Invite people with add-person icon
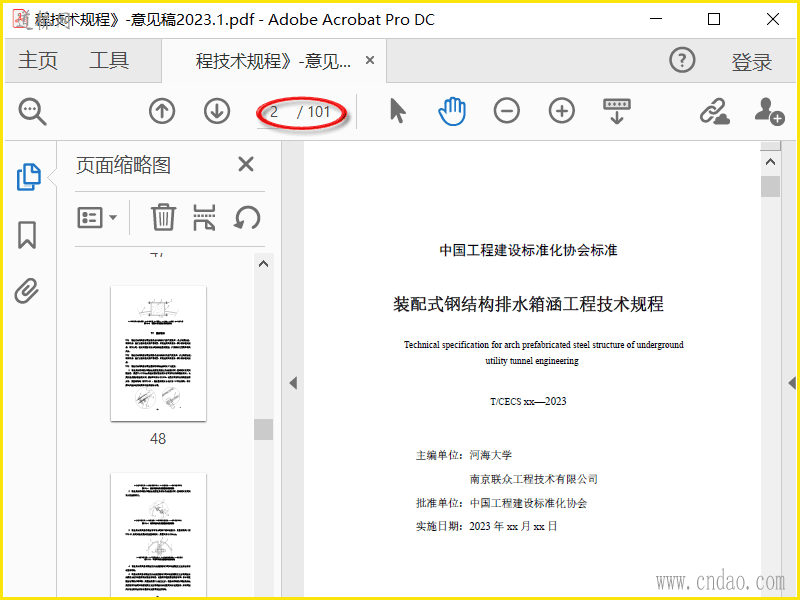800x600 pixels. pyautogui.click(x=769, y=111)
